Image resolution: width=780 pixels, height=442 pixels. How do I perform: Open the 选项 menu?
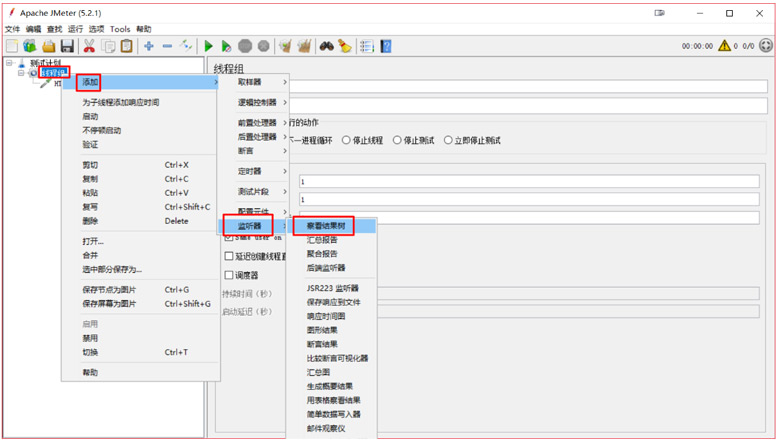point(97,29)
